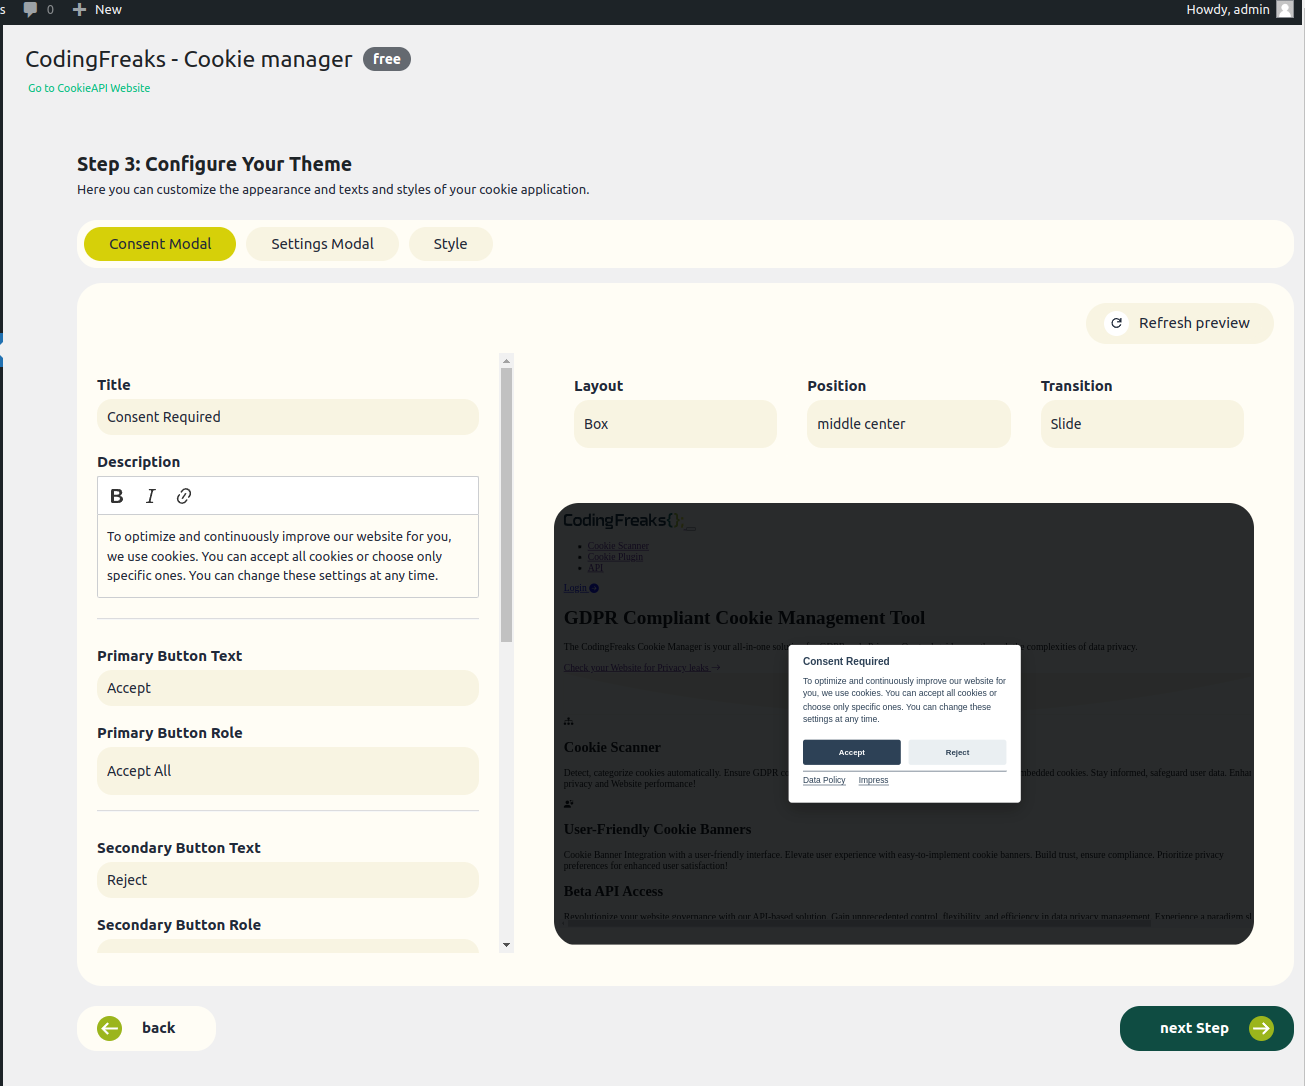
Task: Open the Transition dropdown showing Slide
Action: 1142,424
